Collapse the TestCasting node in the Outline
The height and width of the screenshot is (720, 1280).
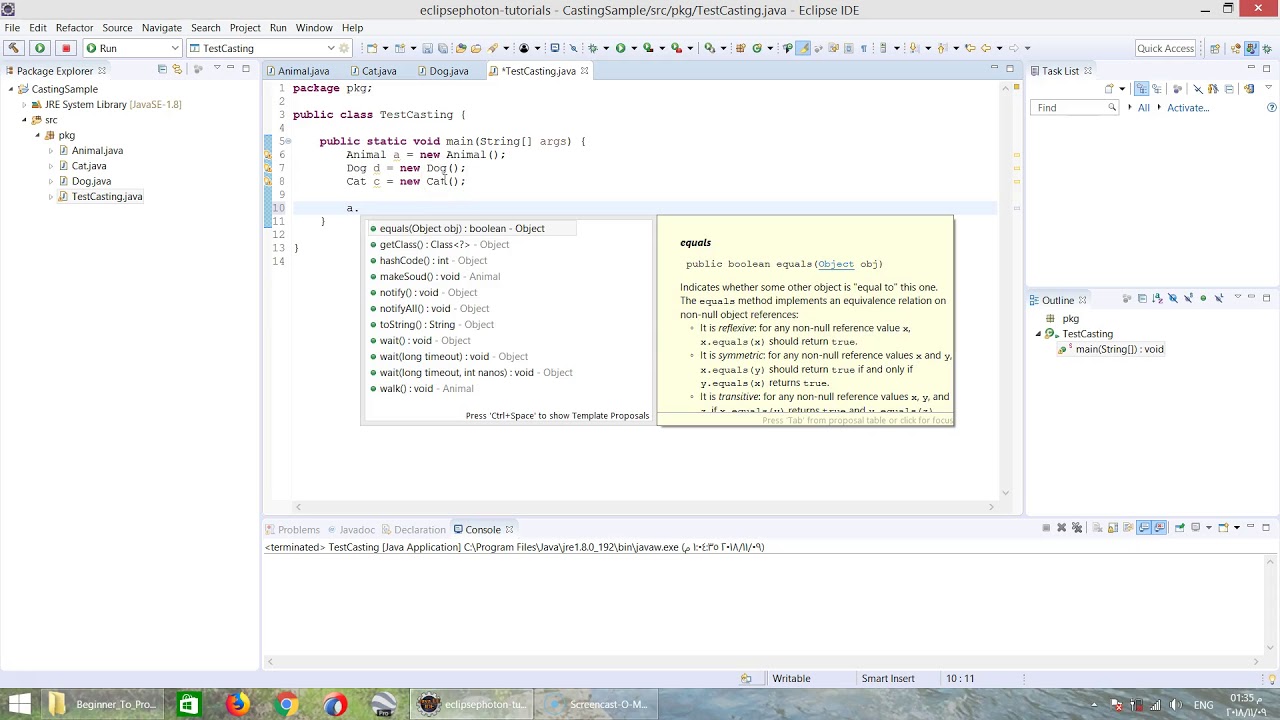coord(1038,334)
